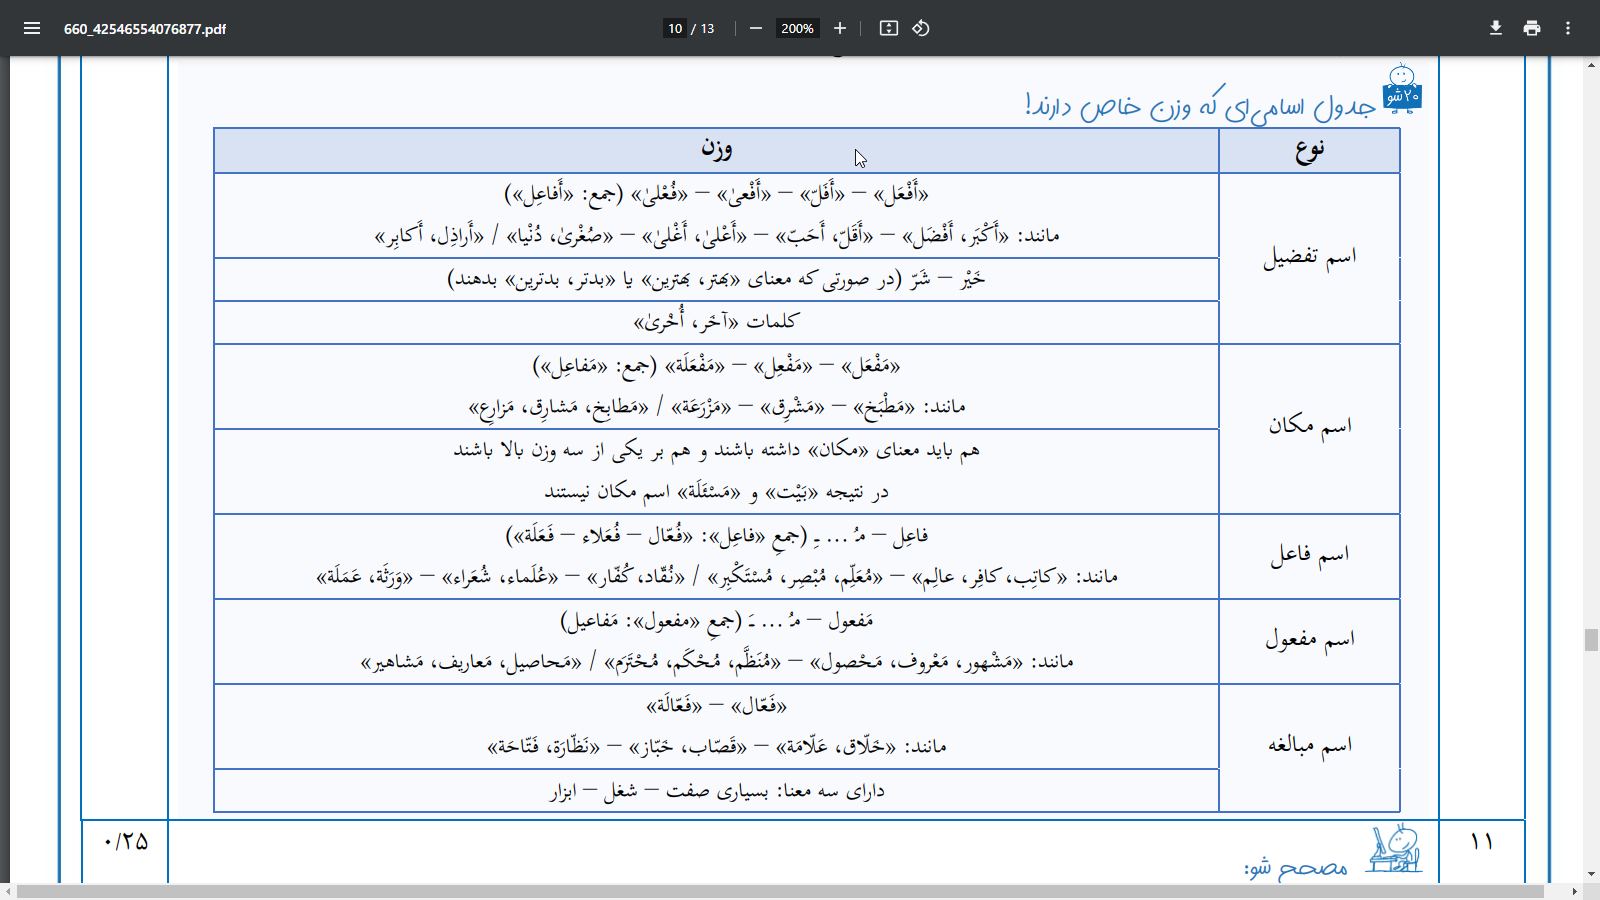Click the table header cell 'نوع'
1600x900 pixels.
coord(1309,150)
